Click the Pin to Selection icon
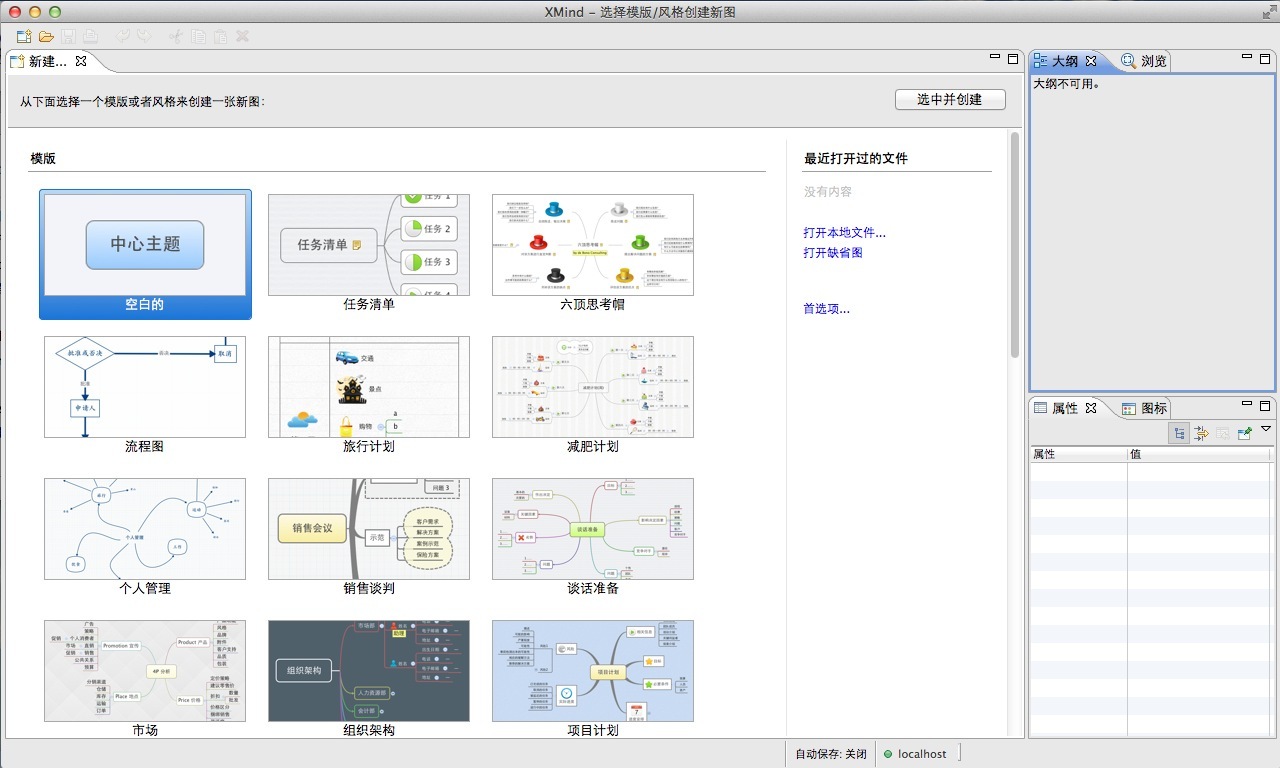This screenshot has height=768, width=1280. [1245, 433]
